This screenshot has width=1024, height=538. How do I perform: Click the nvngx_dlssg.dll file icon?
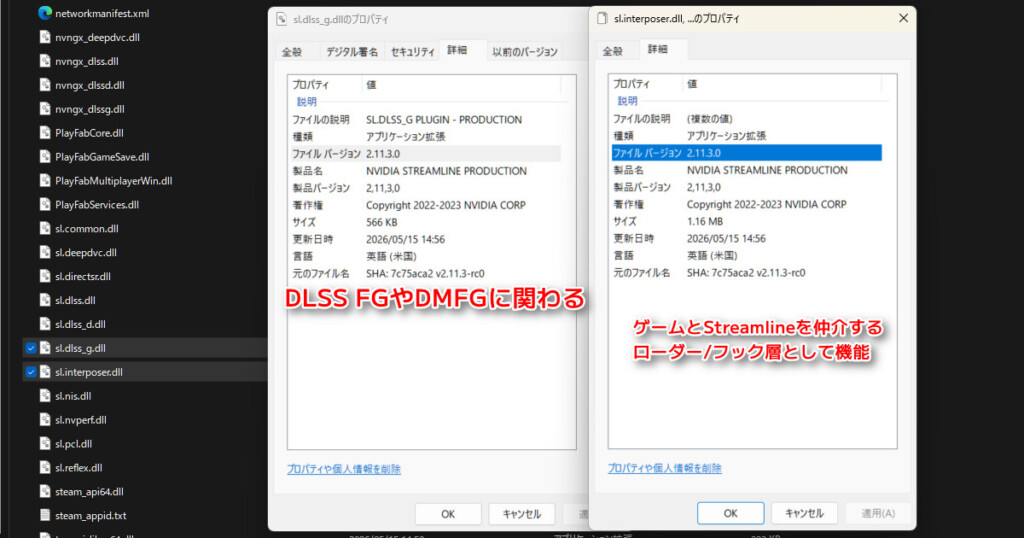[45, 109]
